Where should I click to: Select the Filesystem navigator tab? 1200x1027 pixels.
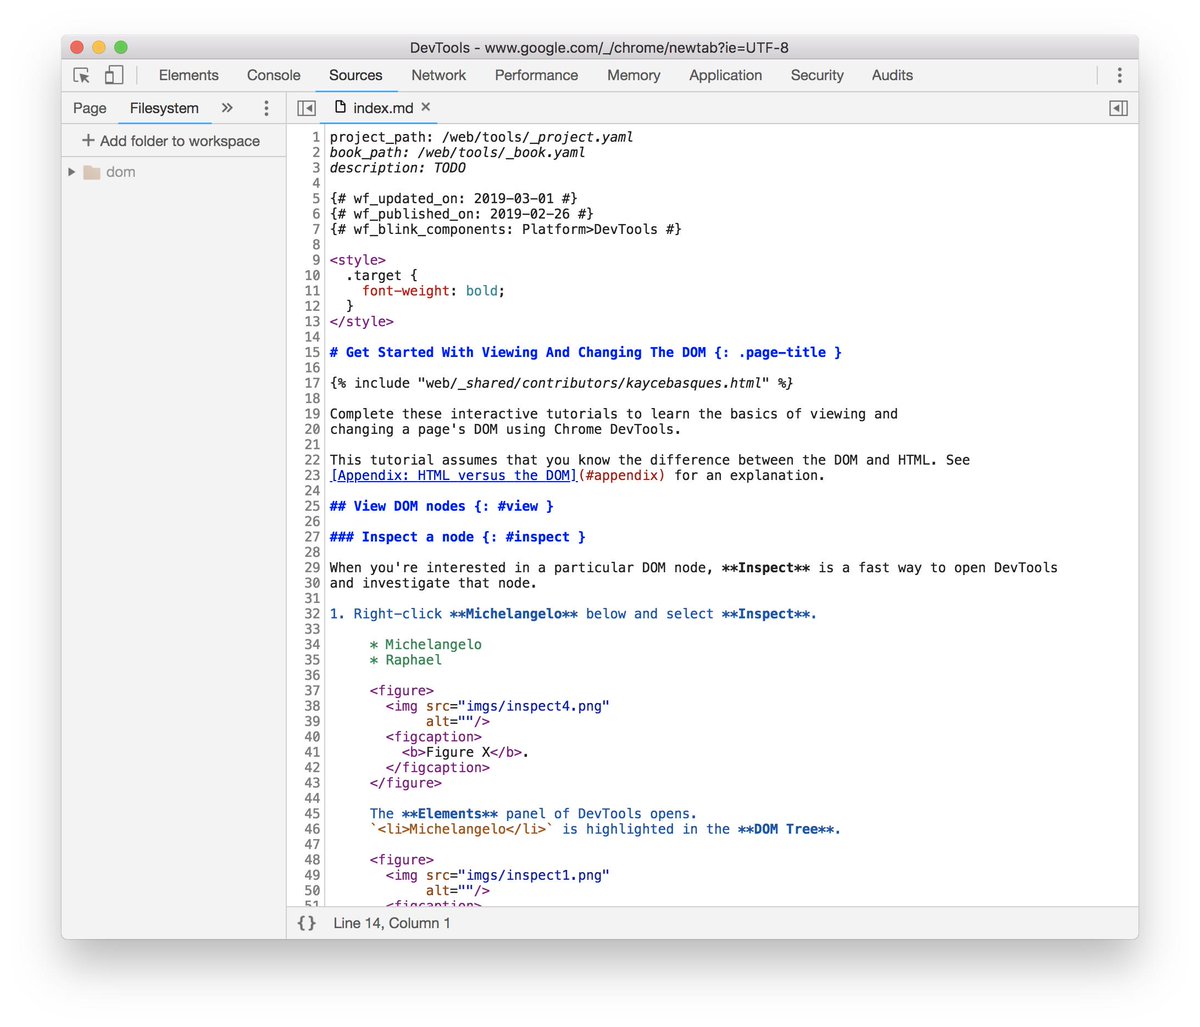click(164, 108)
